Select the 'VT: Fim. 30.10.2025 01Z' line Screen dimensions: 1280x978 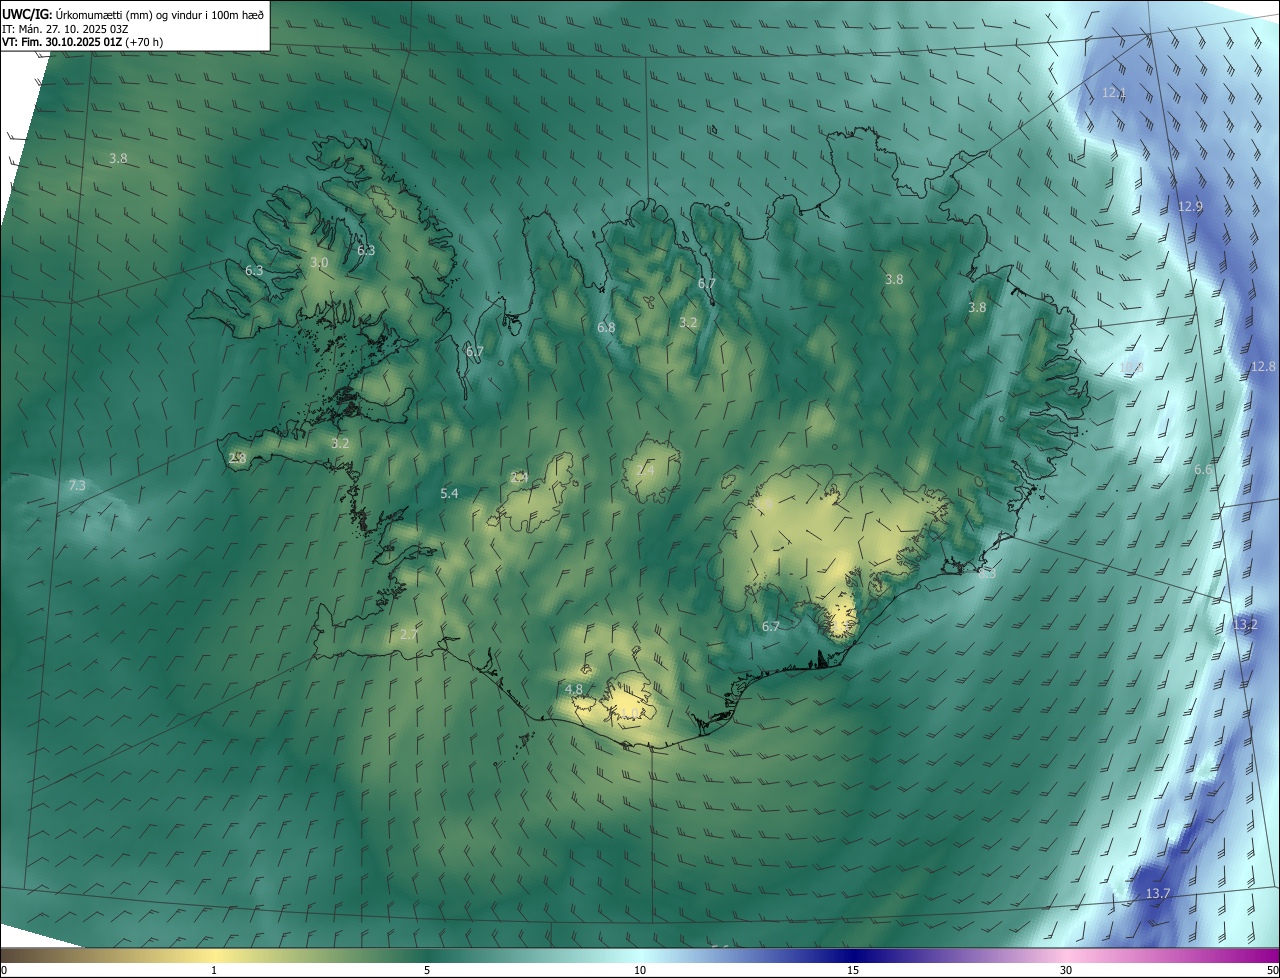point(83,42)
